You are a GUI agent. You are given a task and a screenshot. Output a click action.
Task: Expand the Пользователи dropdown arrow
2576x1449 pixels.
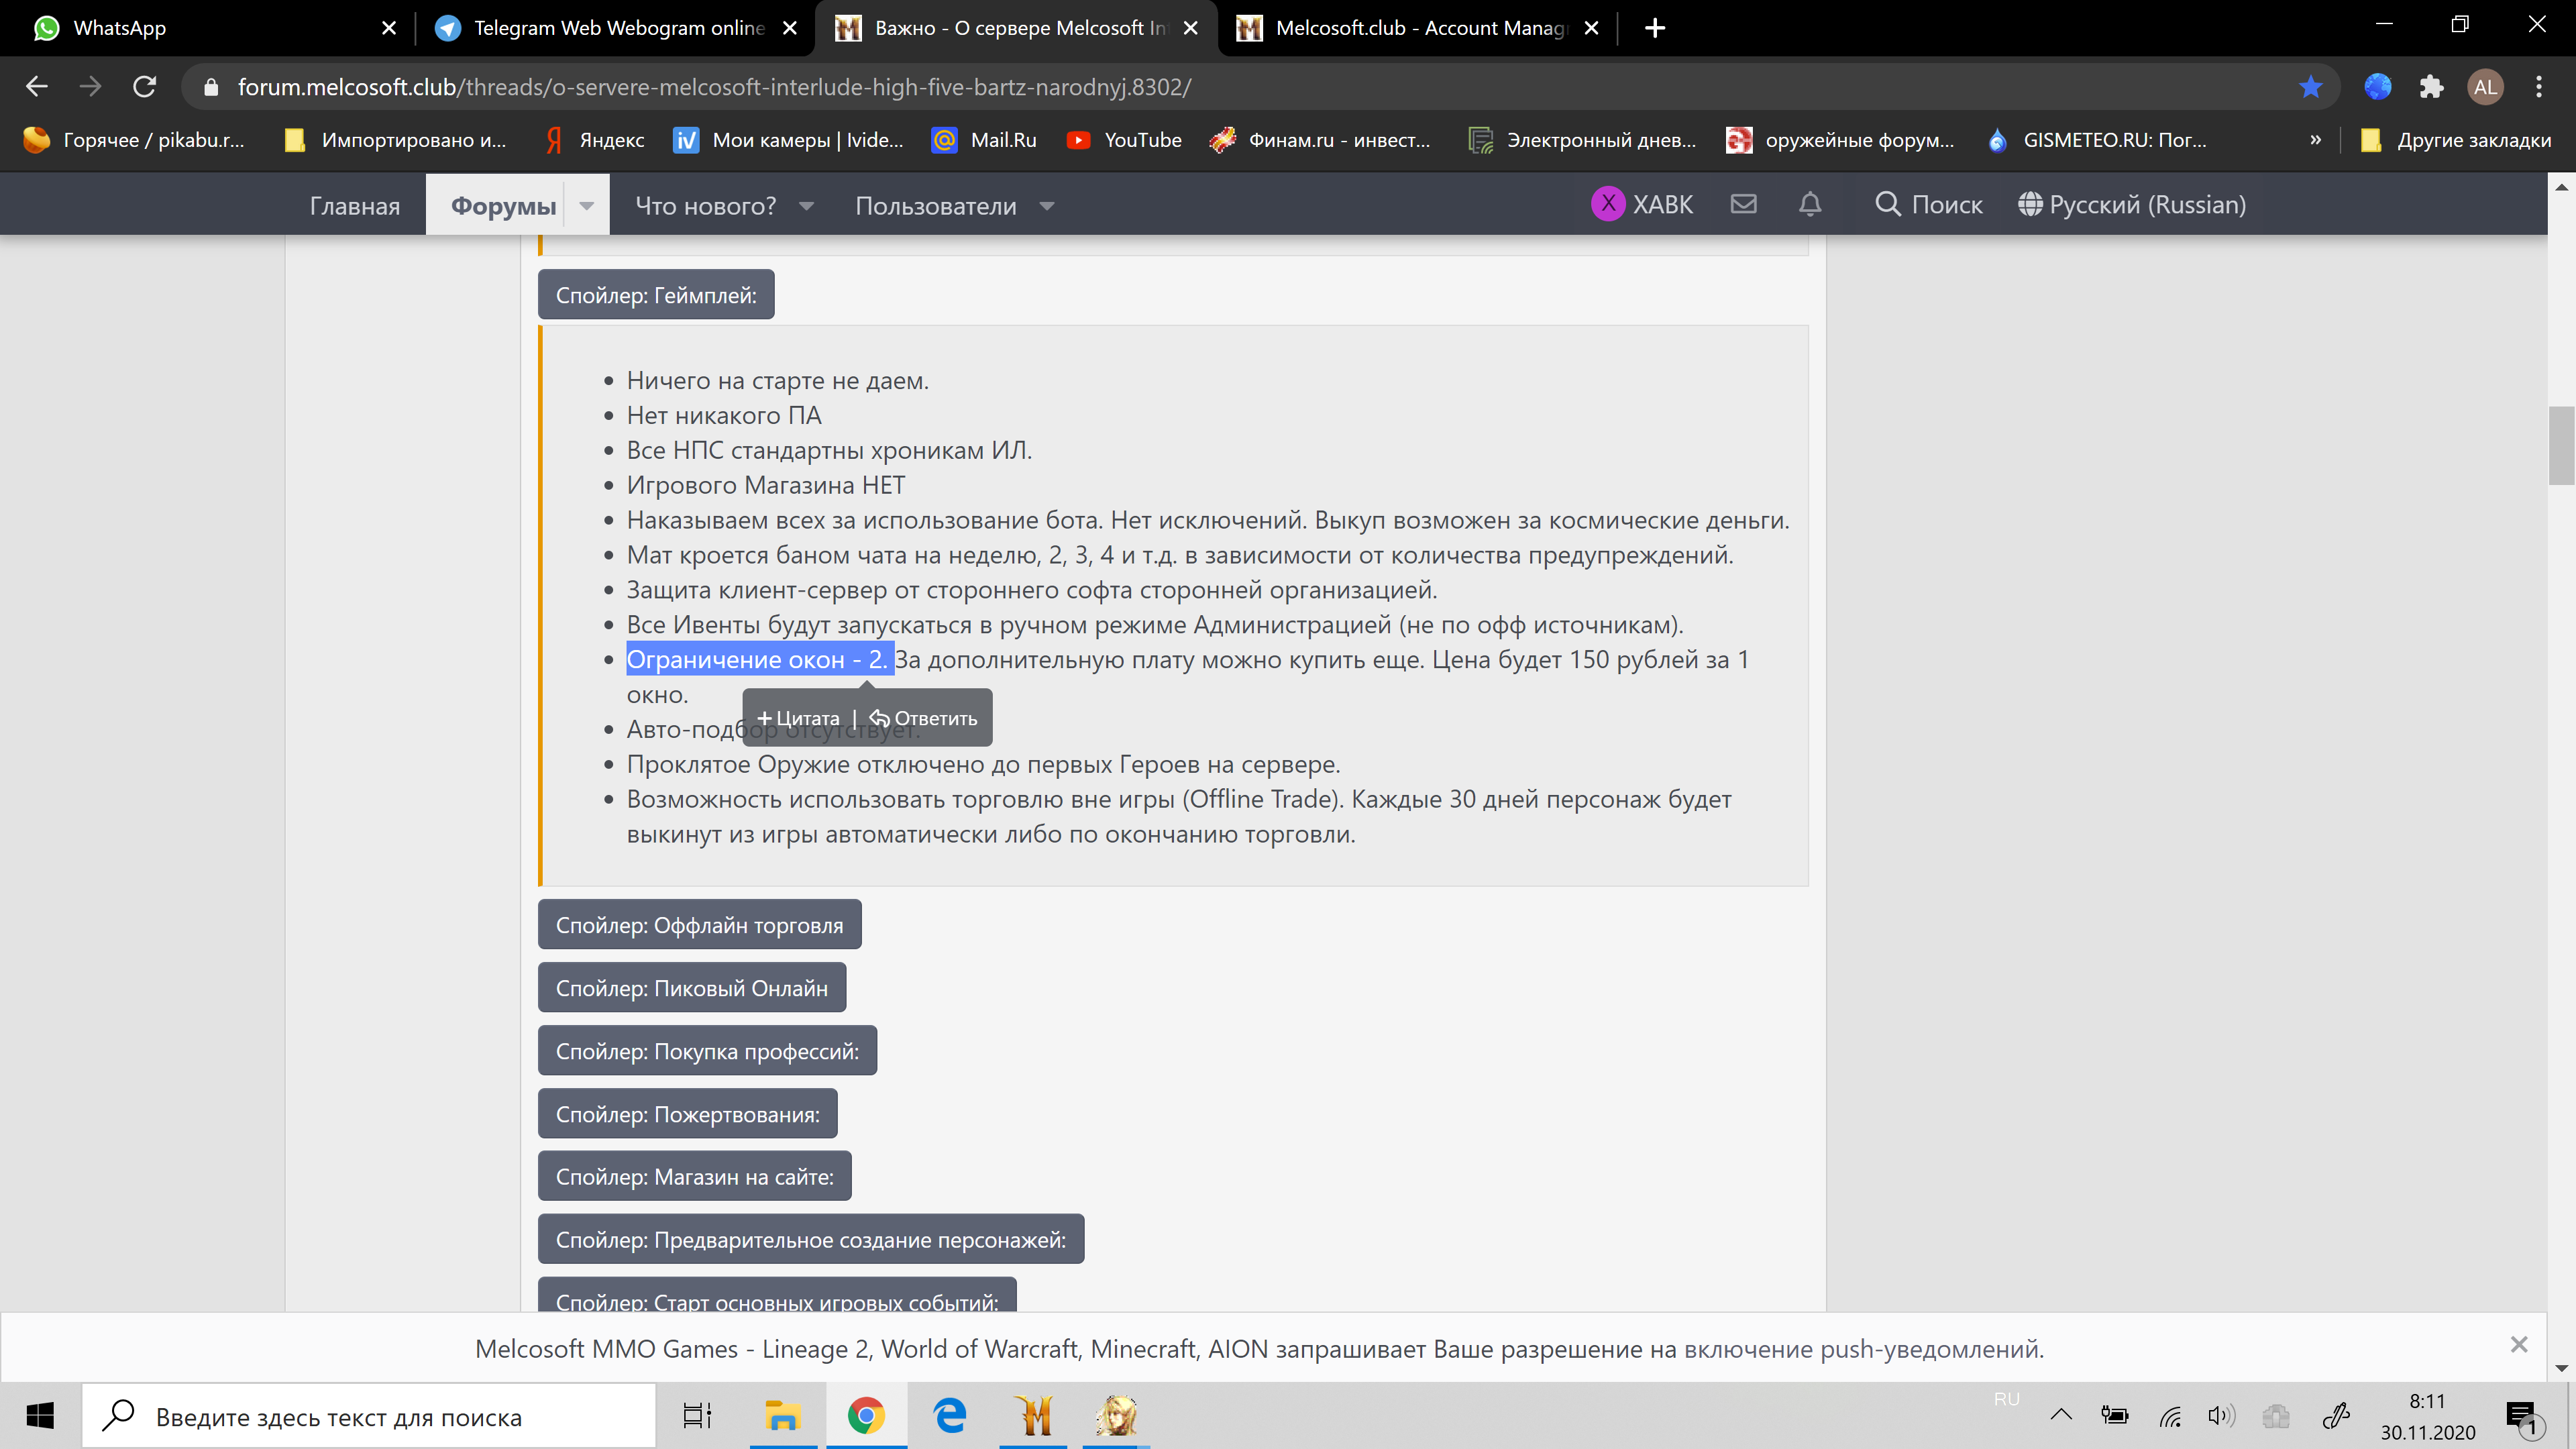(x=1047, y=206)
